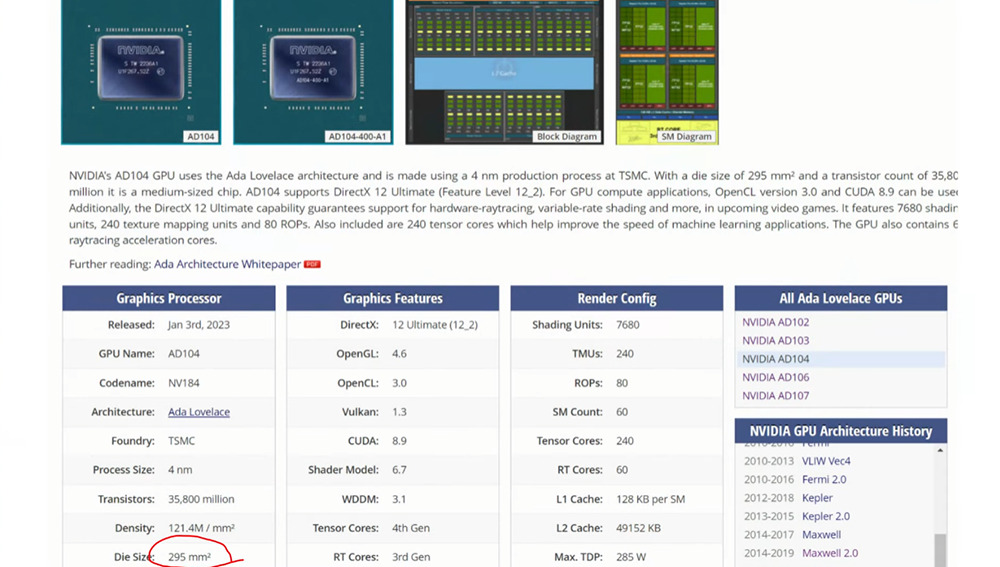
Task: Open VLIW Vec4 architecture history link
Action: point(826,461)
